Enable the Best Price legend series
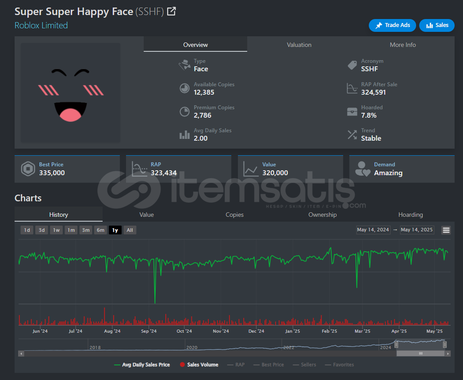 [x=269, y=365]
